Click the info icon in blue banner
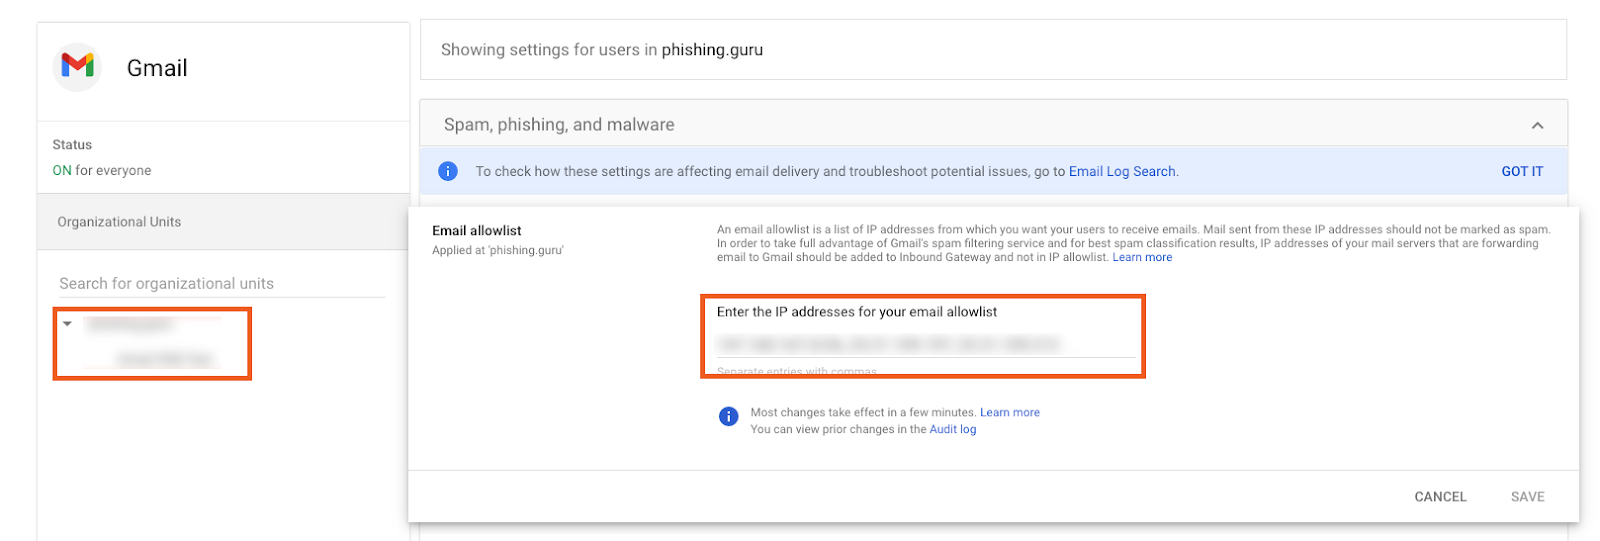This screenshot has height=541, width=1600. click(x=448, y=171)
